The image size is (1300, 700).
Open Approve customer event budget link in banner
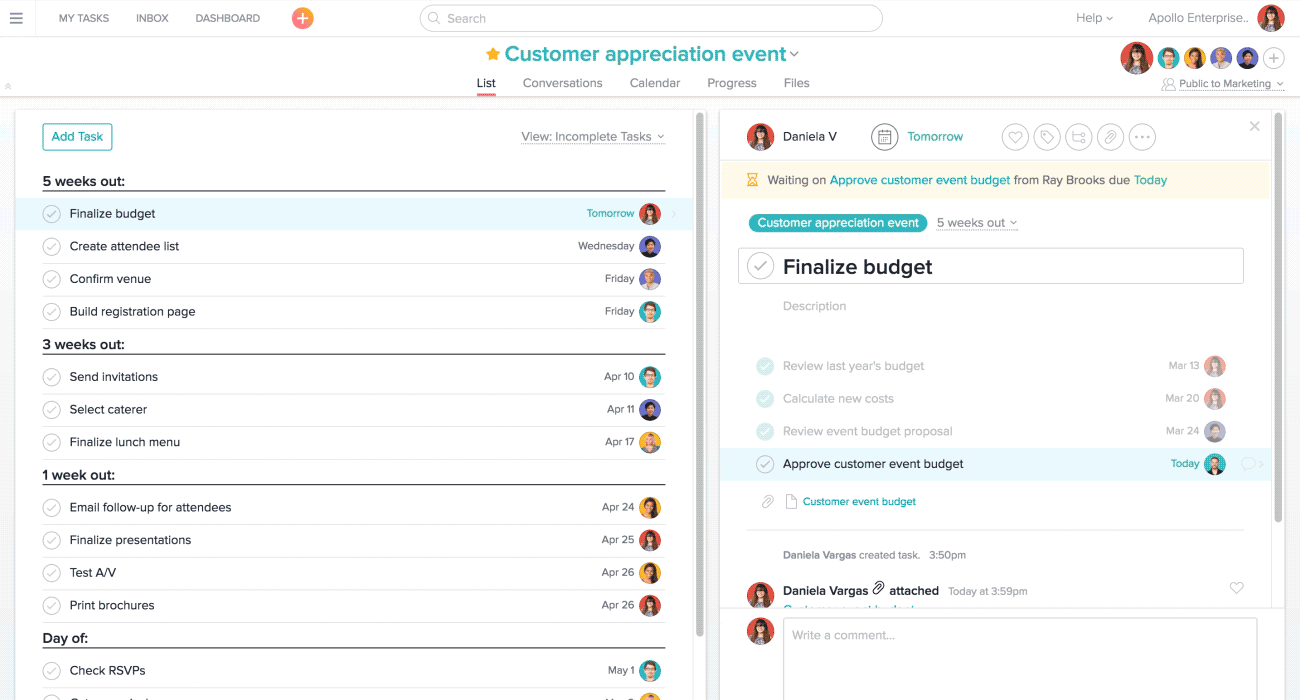(920, 181)
